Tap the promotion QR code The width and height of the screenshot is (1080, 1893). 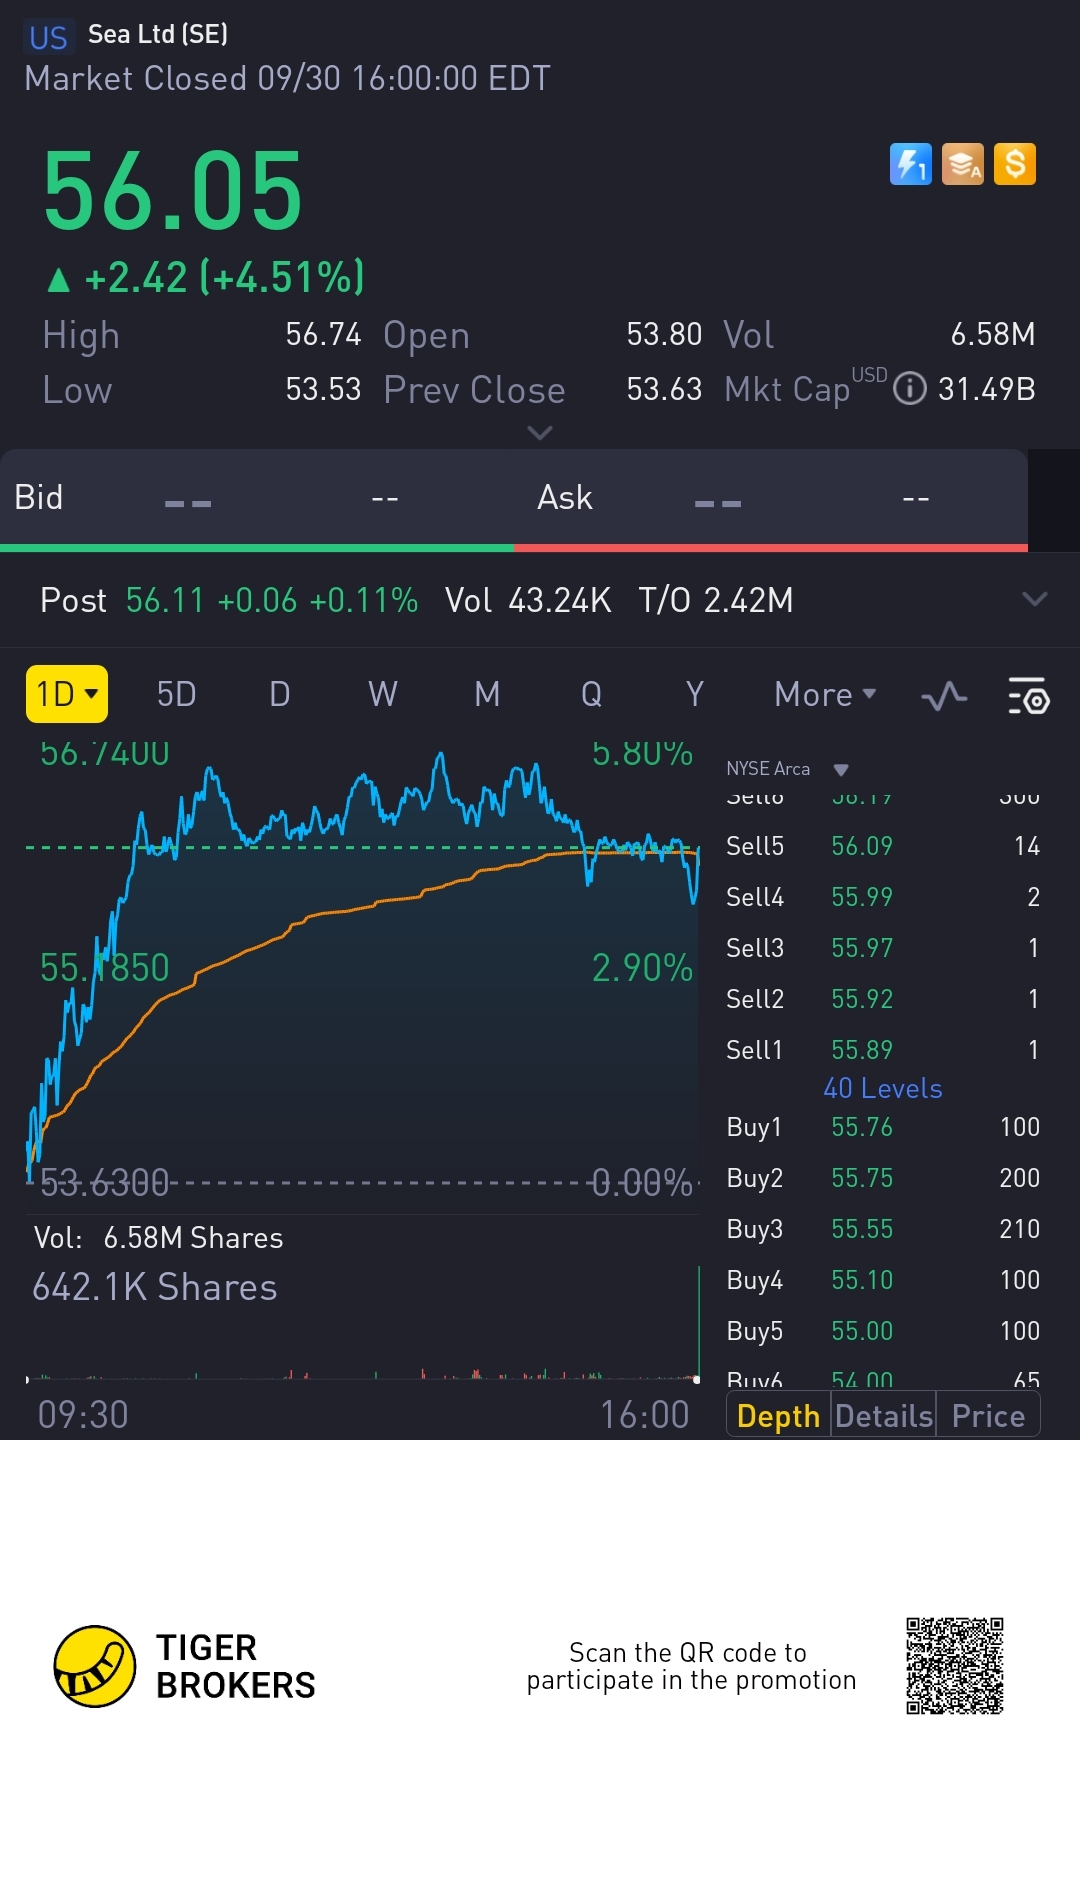(954, 1666)
